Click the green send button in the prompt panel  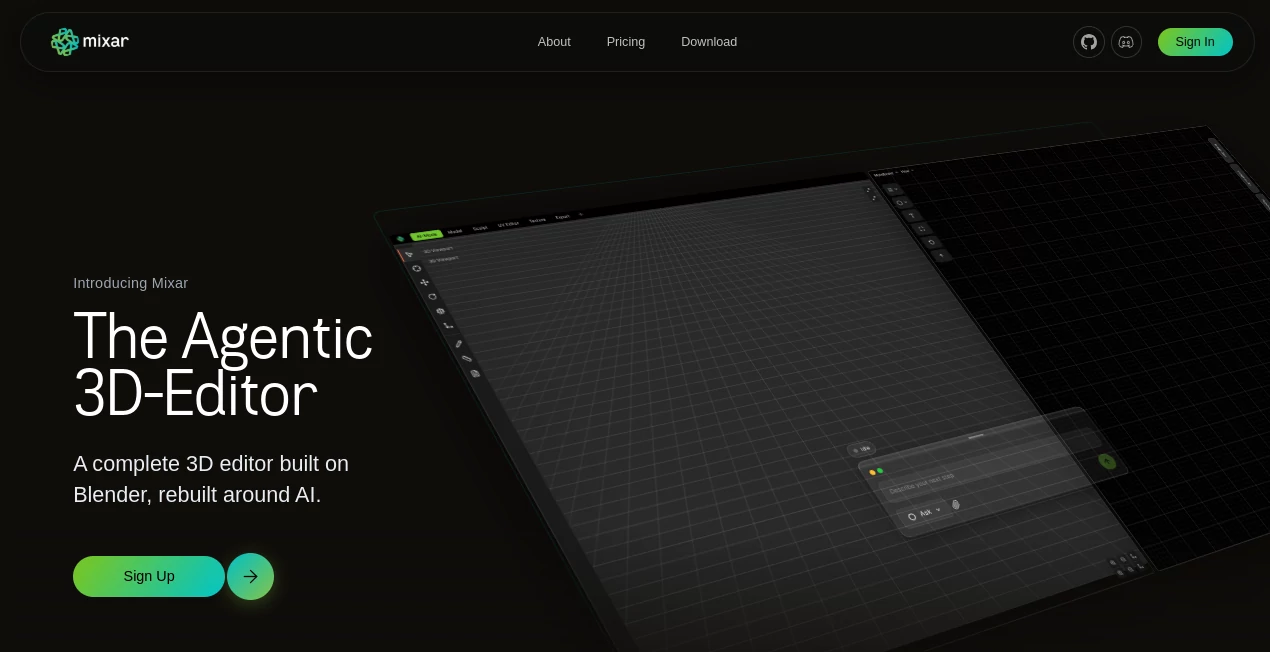[1107, 461]
